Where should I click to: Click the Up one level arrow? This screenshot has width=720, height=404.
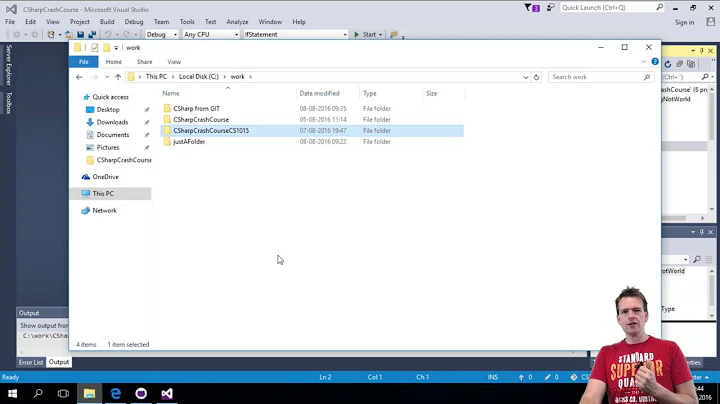[117, 77]
